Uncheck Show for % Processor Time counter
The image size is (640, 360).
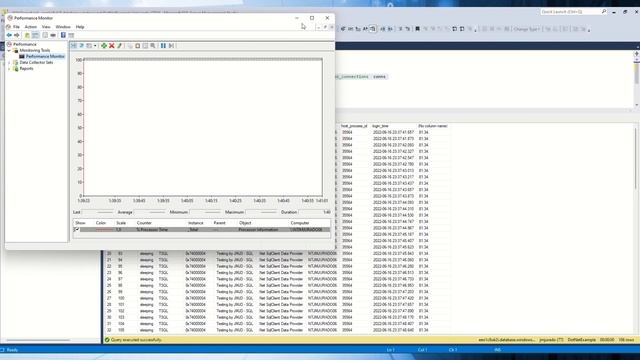pyautogui.click(x=76, y=230)
